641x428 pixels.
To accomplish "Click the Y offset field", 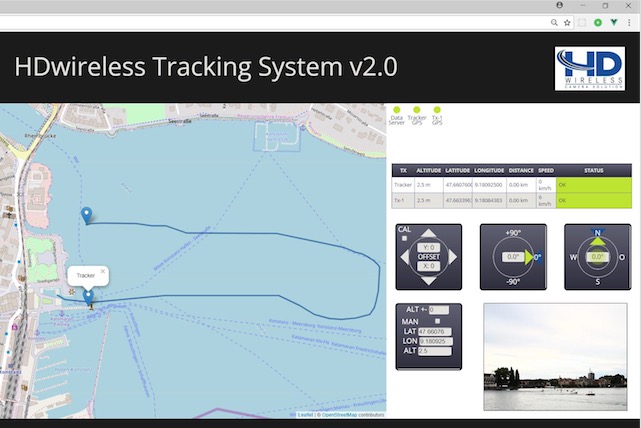I will click(428, 247).
